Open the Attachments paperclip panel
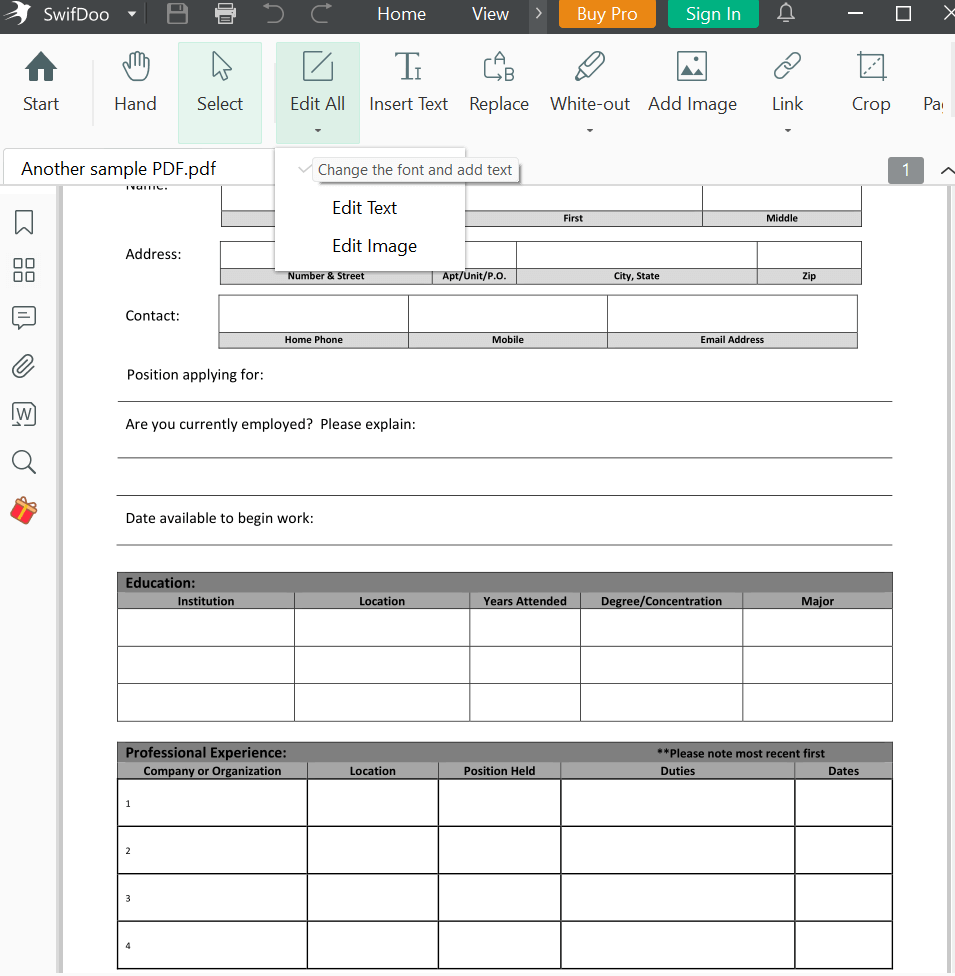Image resolution: width=955 pixels, height=976 pixels. pos(24,366)
